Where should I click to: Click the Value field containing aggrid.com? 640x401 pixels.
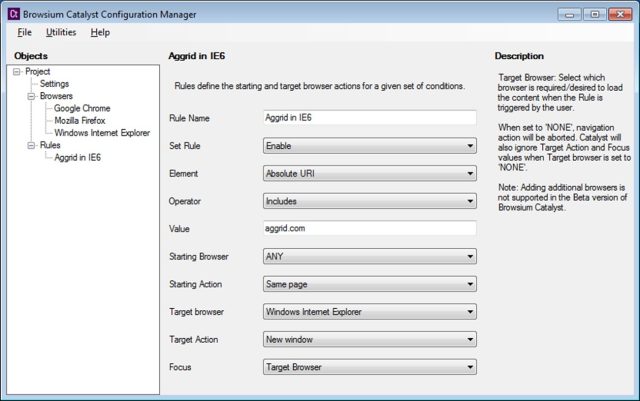pos(370,228)
